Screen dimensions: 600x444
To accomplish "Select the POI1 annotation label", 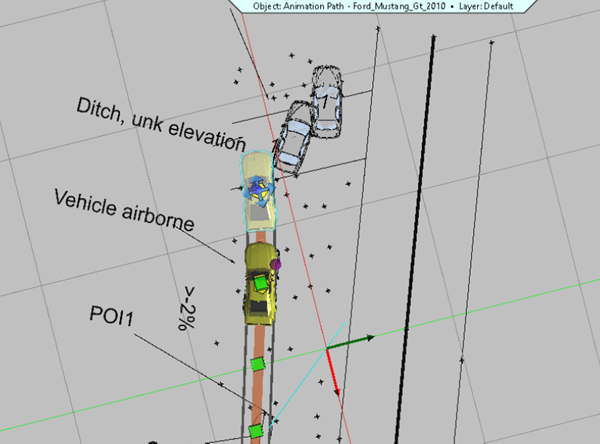I will (x=111, y=316).
